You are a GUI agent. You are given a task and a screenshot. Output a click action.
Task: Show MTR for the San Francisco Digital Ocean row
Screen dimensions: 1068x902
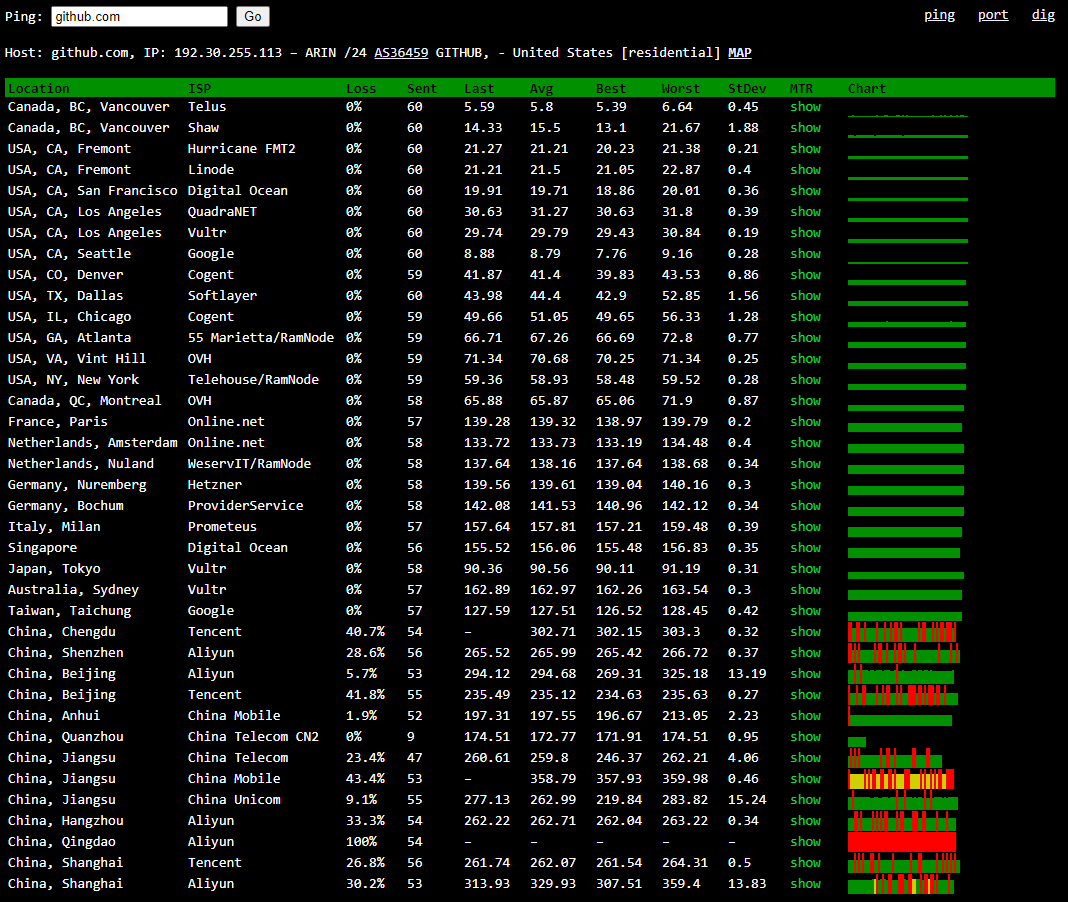[x=805, y=191]
